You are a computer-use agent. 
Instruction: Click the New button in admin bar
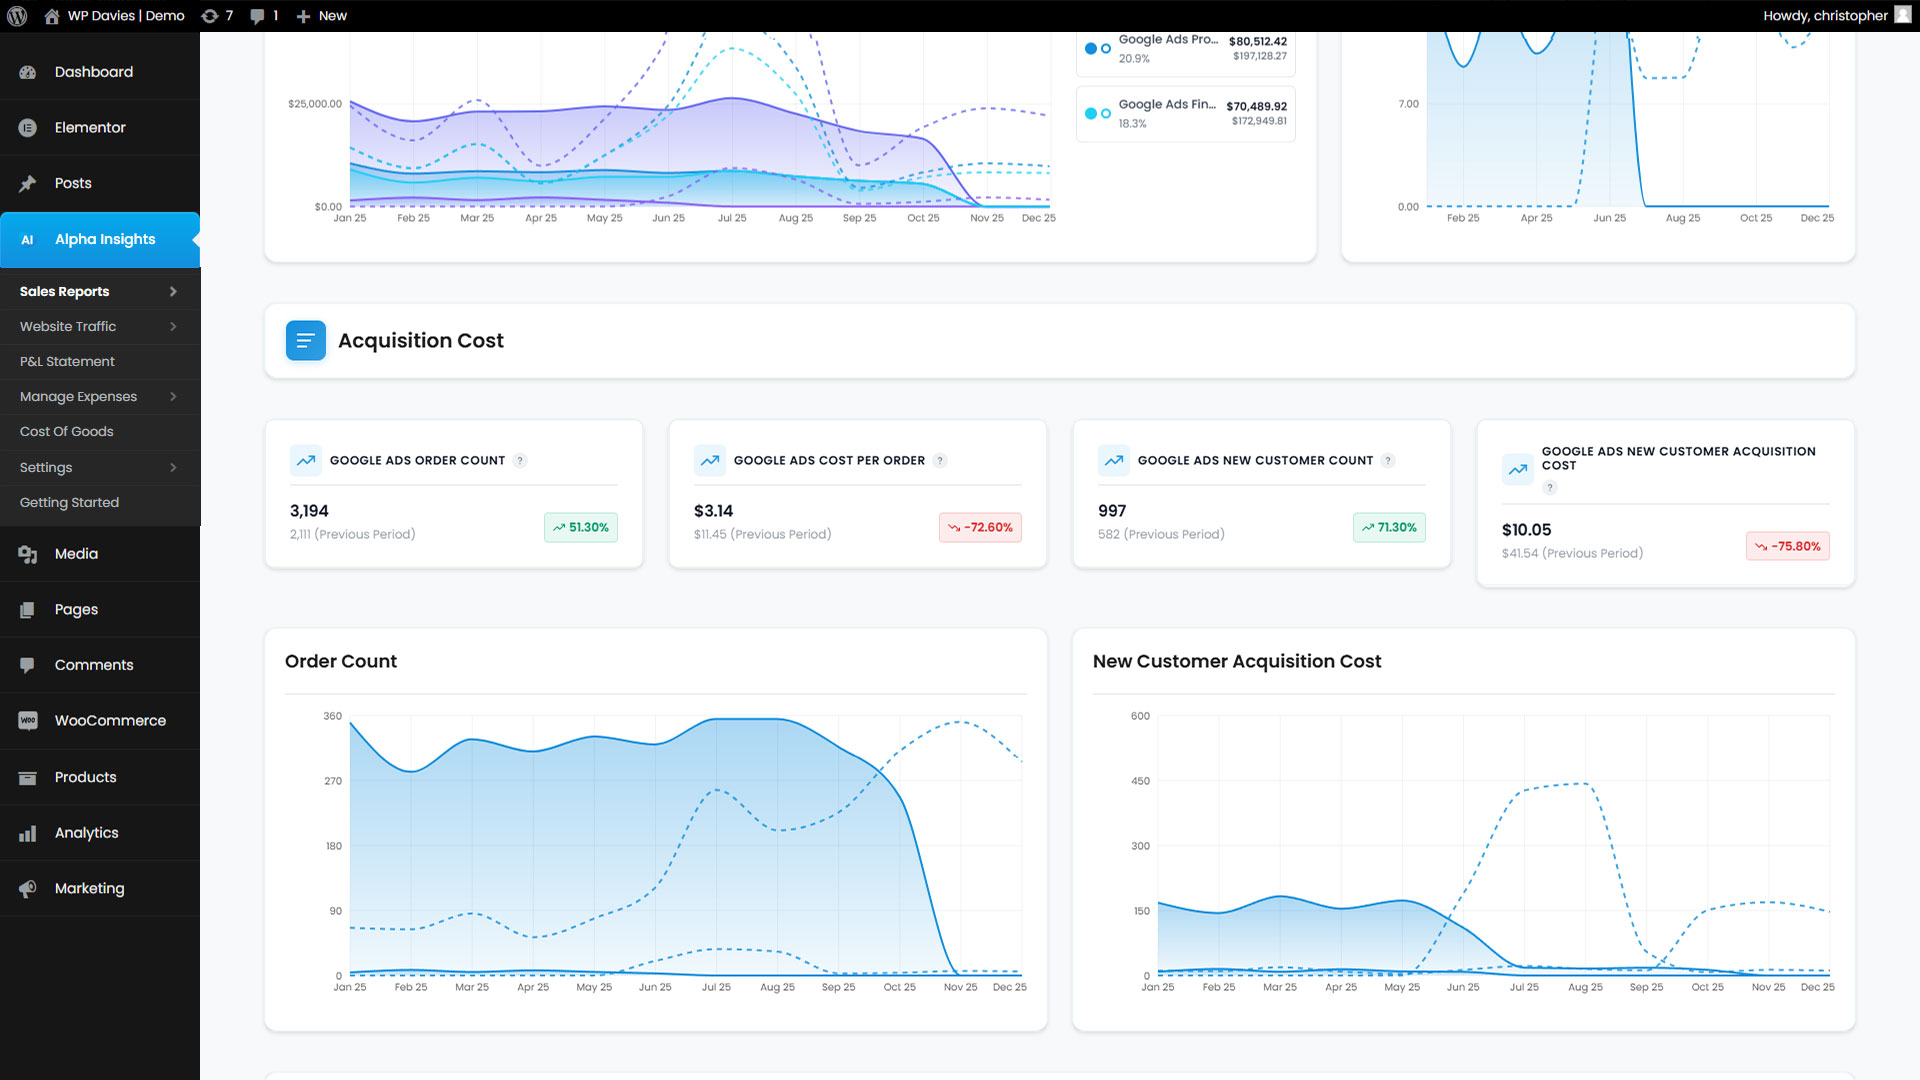click(x=322, y=16)
